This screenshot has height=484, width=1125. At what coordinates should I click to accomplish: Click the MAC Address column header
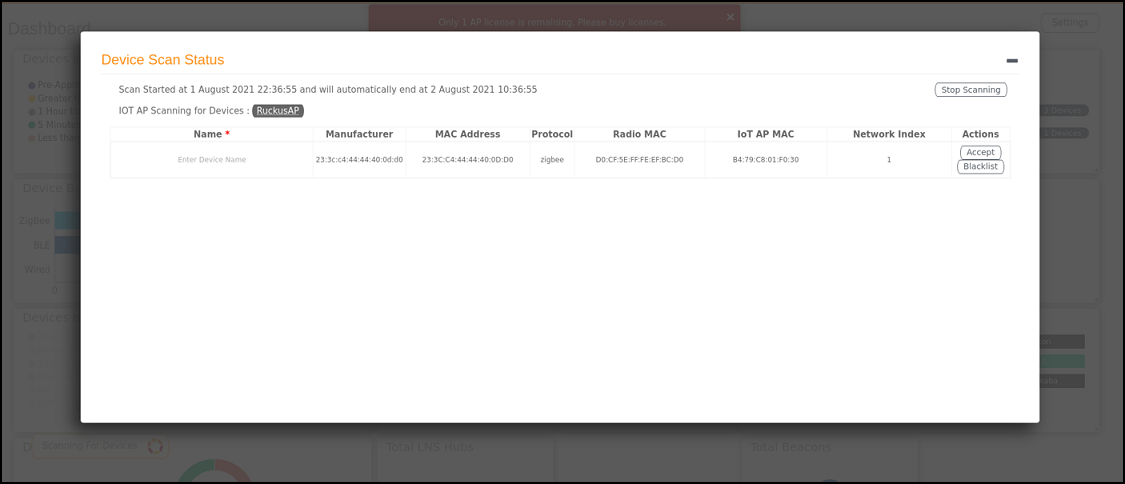[468, 134]
